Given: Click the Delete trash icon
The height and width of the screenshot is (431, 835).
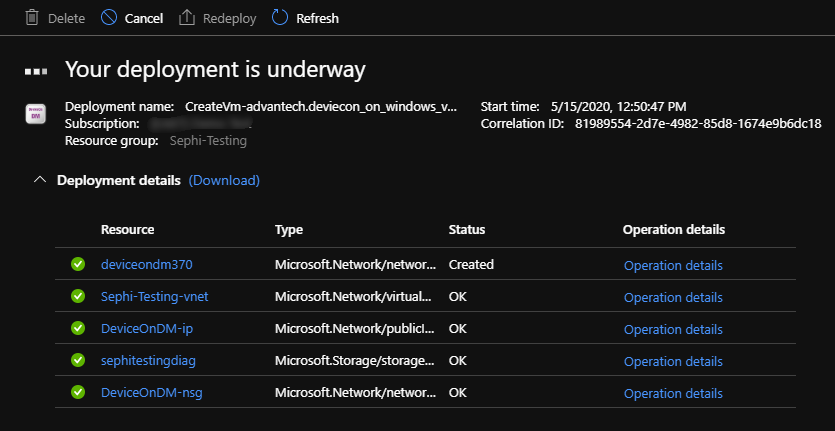Looking at the screenshot, I should tap(31, 18).
